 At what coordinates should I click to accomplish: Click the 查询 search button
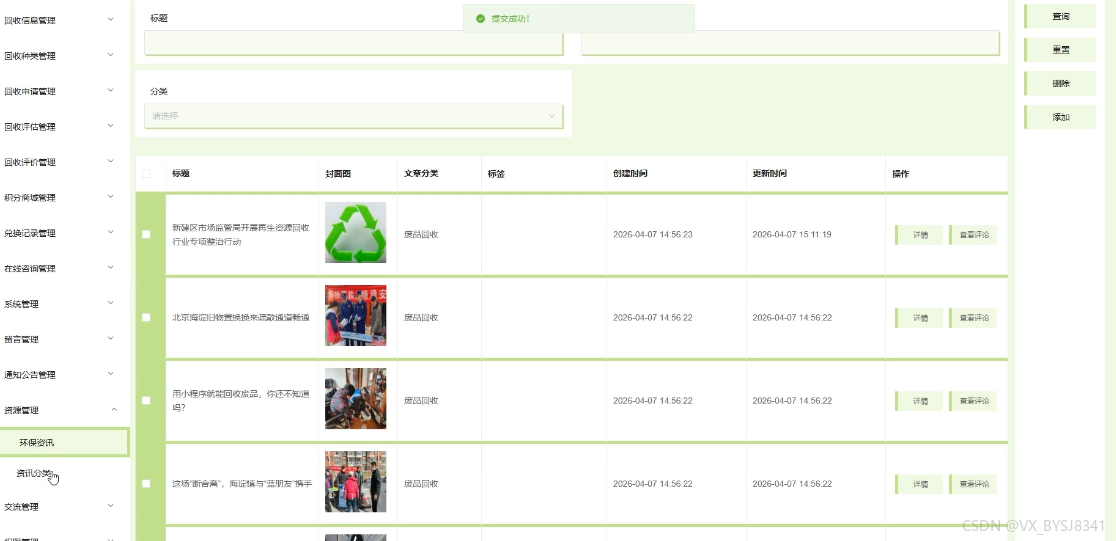tap(1060, 16)
